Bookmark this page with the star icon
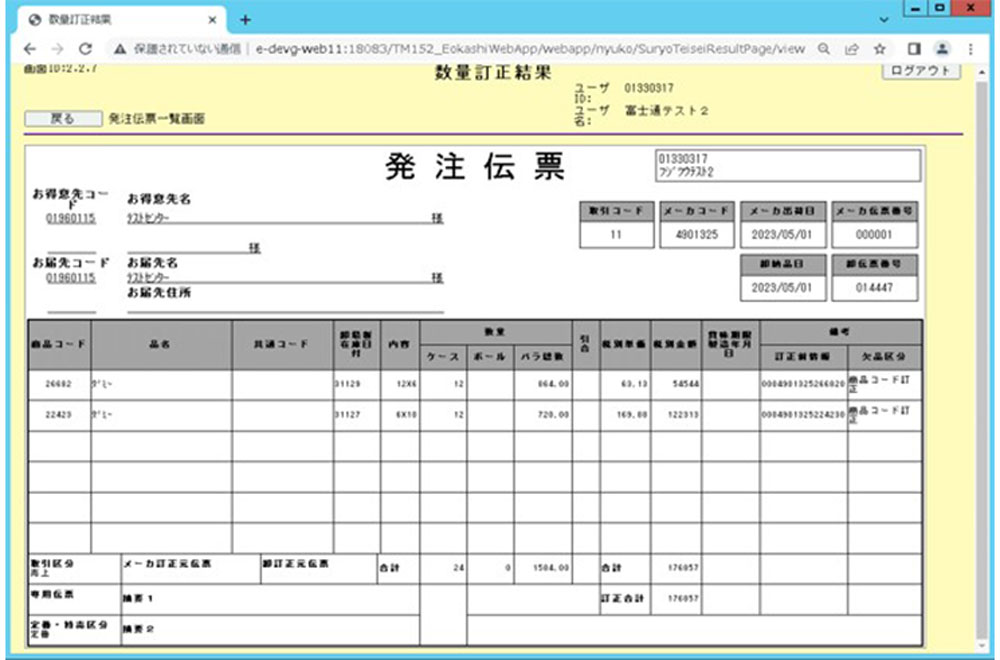This screenshot has height=660, width=1000. [x=880, y=49]
